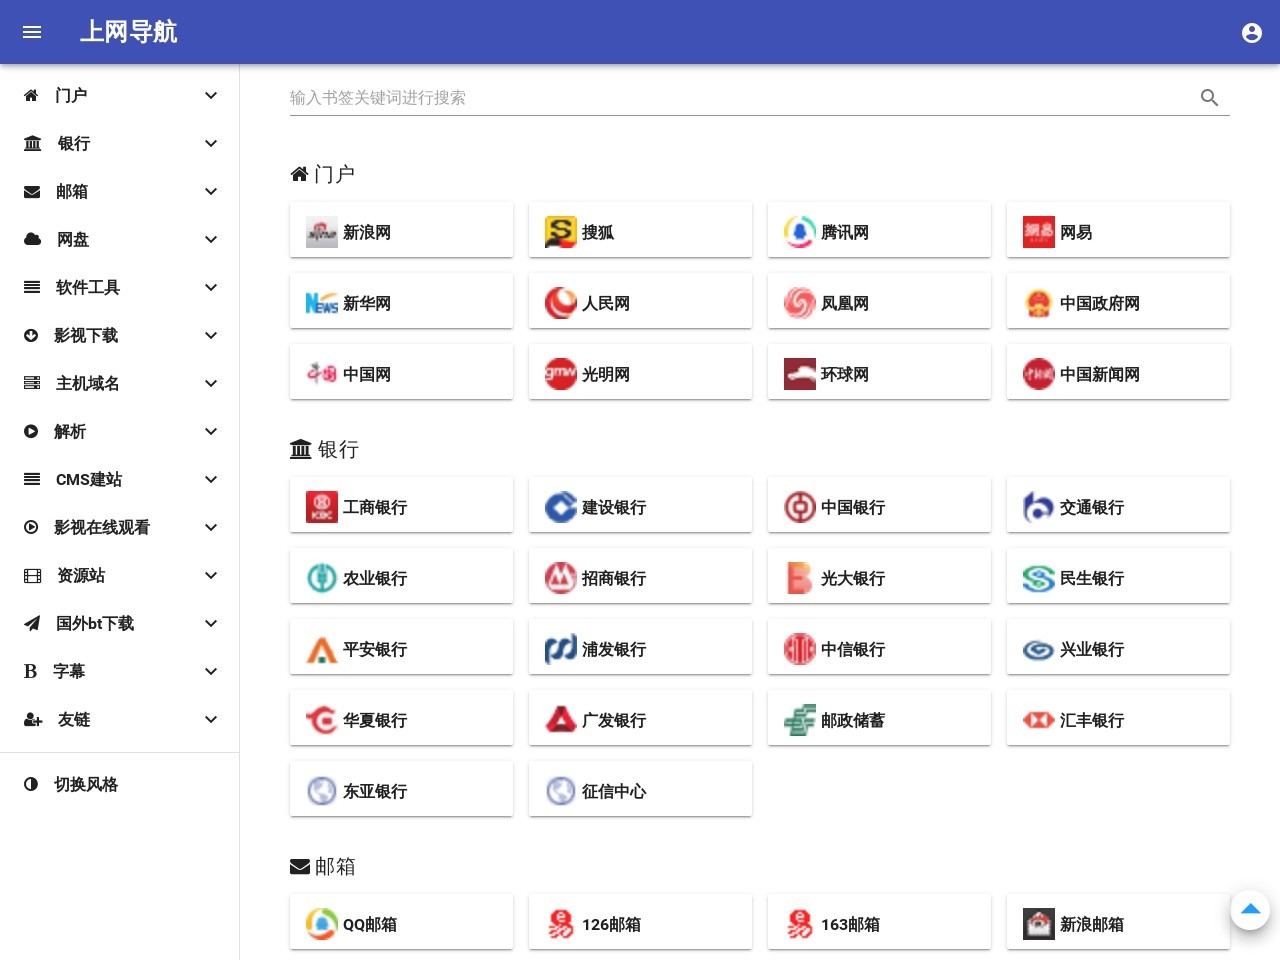Screen dimensions: 1280x960
Task: Click the user account icon
Action: [1252, 32]
